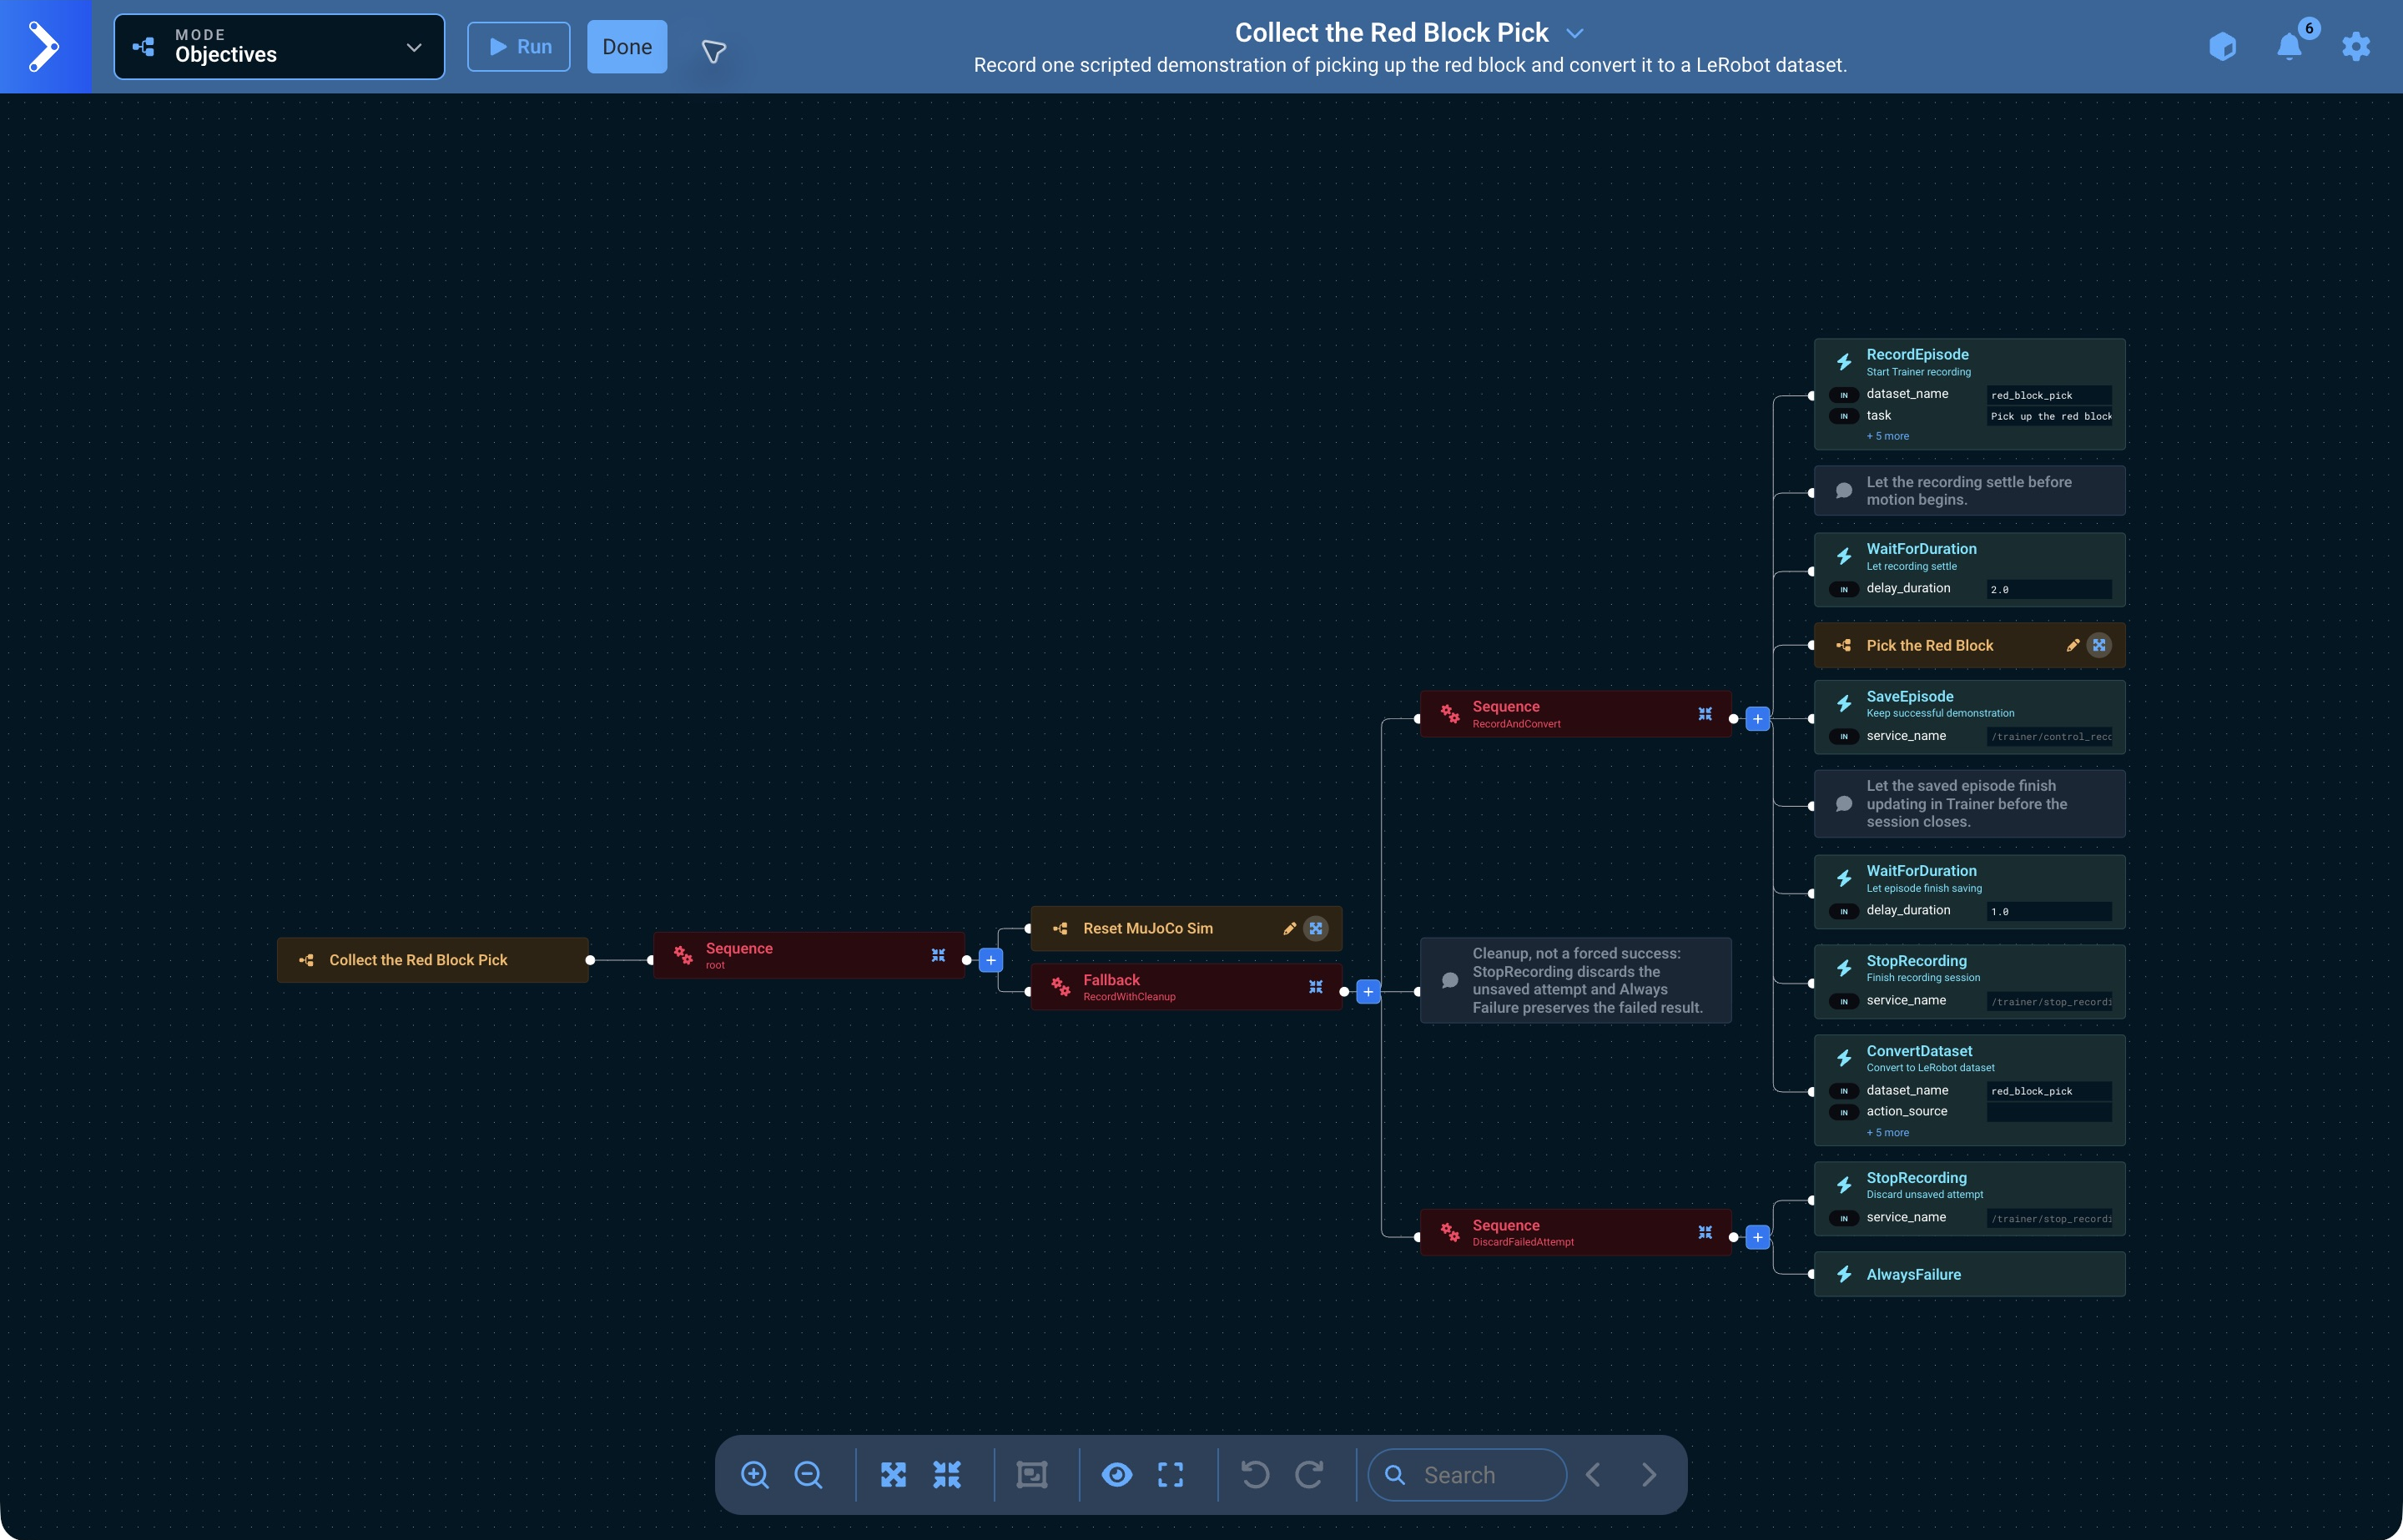Click RecordEpisode dataset_name value field
The width and height of the screenshot is (2403, 1540).
tap(2049, 395)
